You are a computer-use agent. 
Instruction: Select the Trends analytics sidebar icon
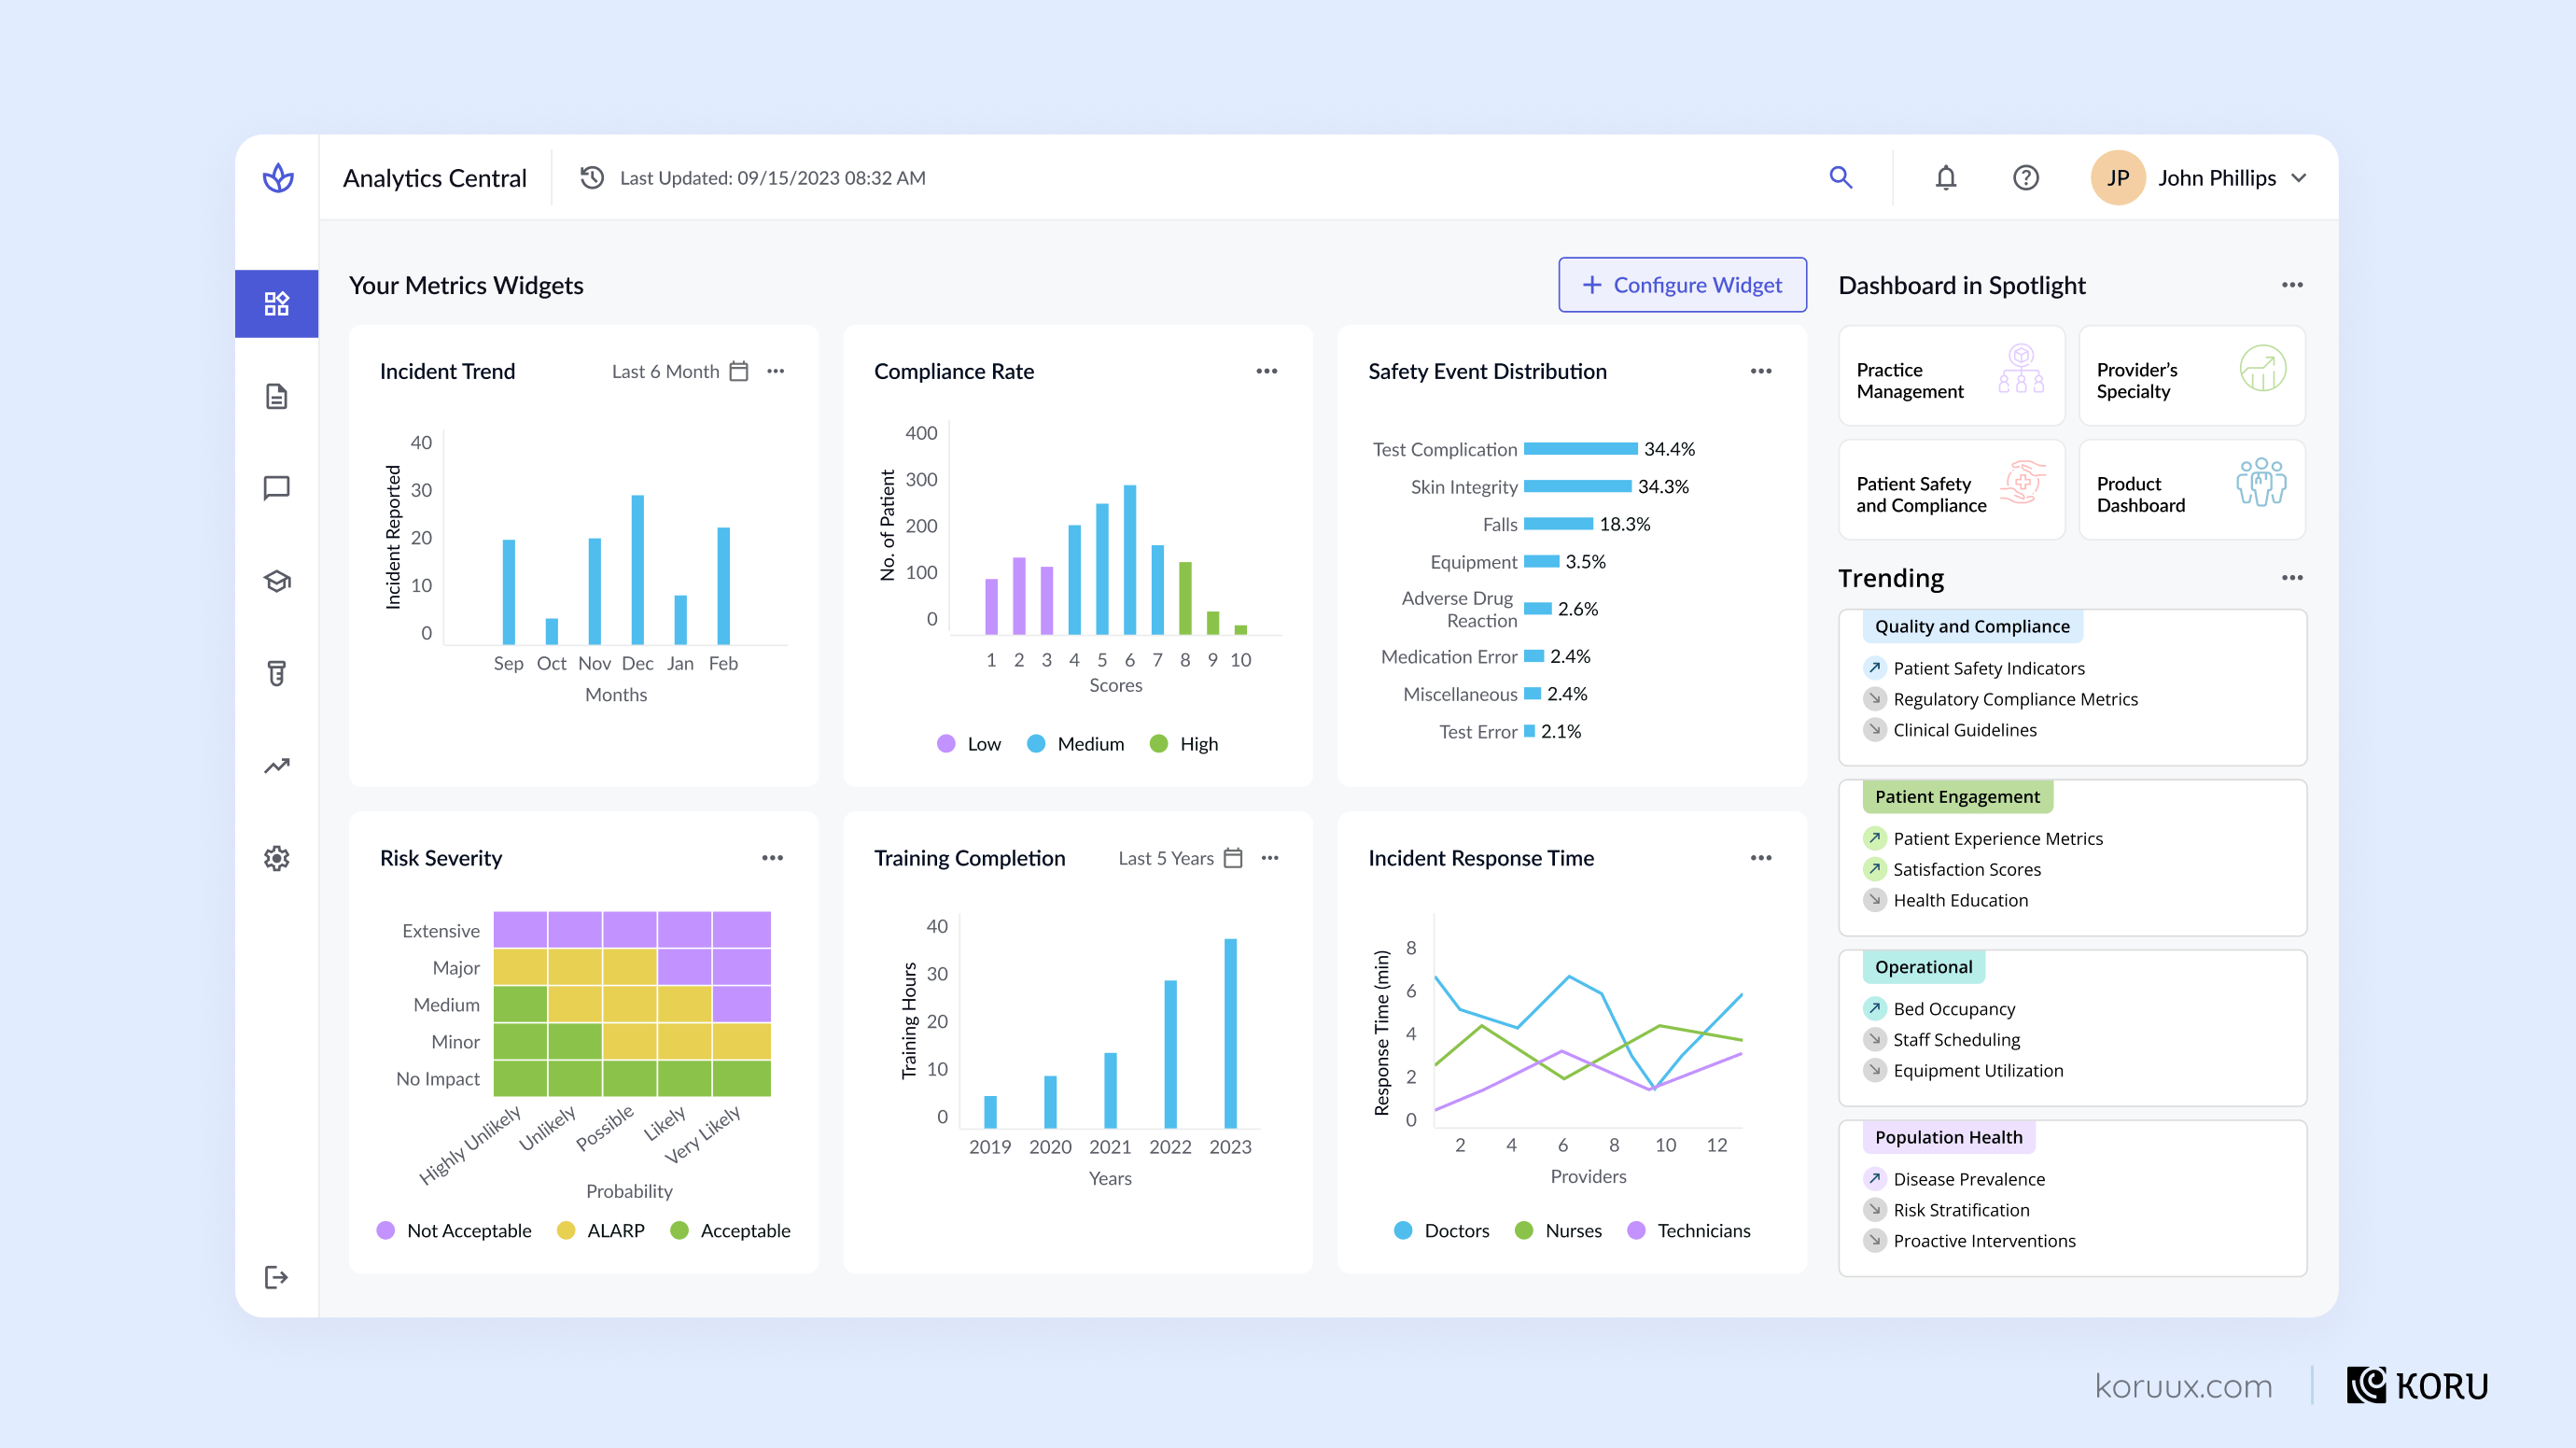tap(276, 765)
